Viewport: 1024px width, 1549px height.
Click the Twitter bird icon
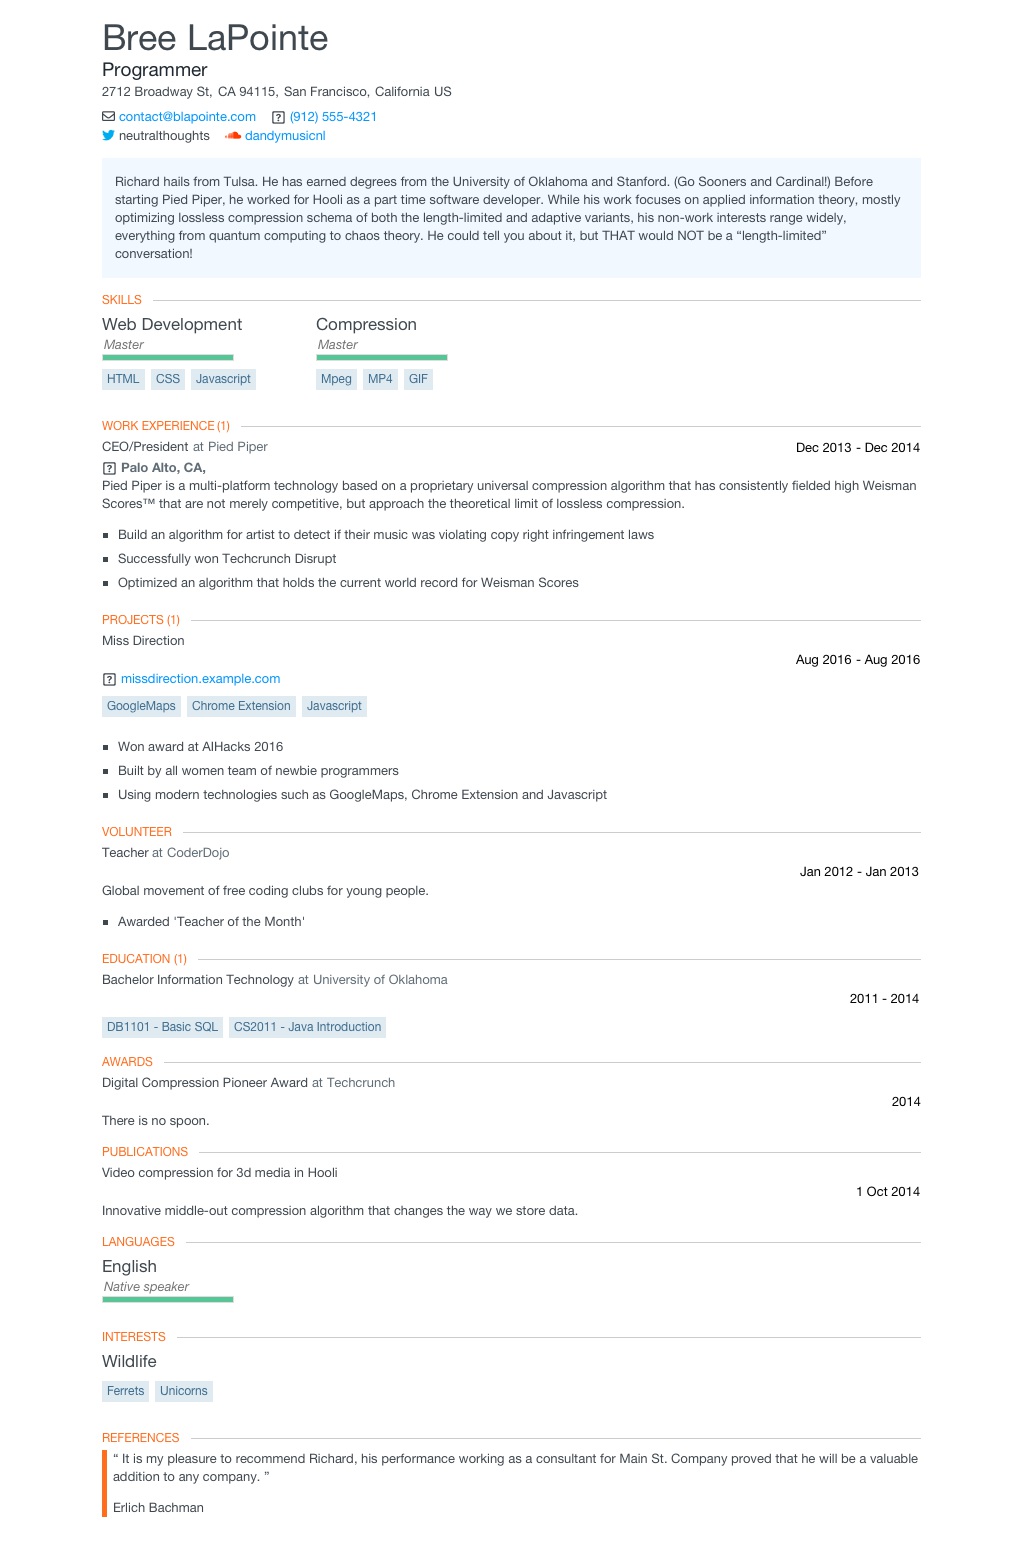coord(108,135)
